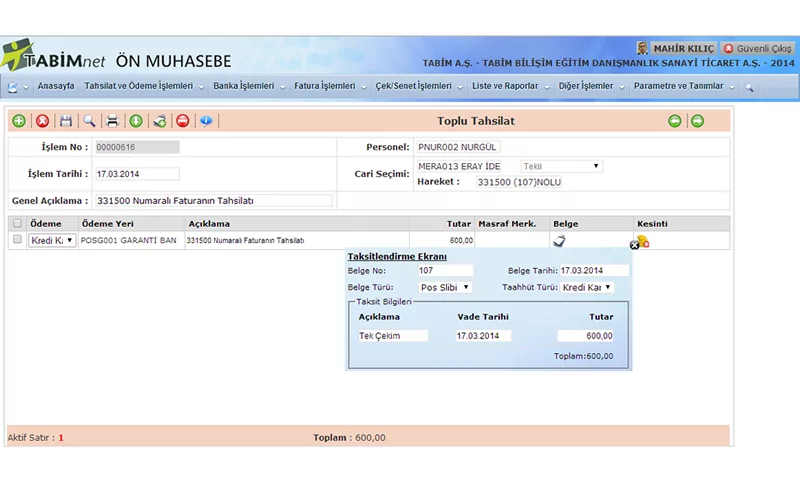800x500 pixels.
Task: Click the İşlem No field 00000616
Action: tap(137, 147)
